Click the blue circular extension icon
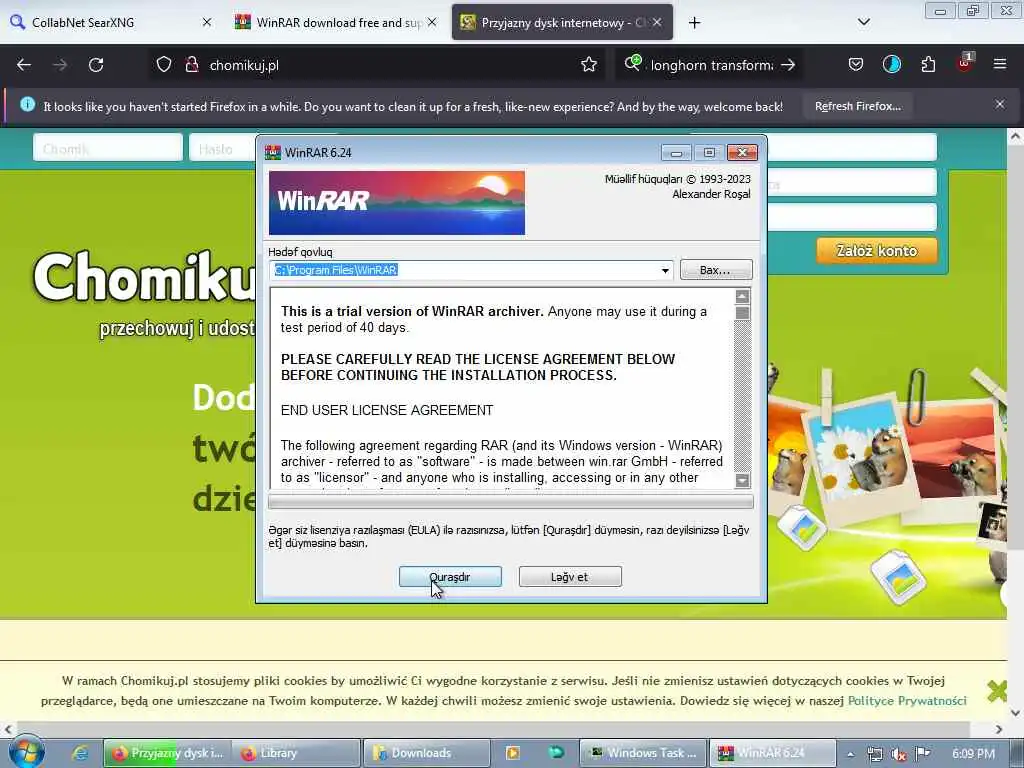 tap(891, 64)
